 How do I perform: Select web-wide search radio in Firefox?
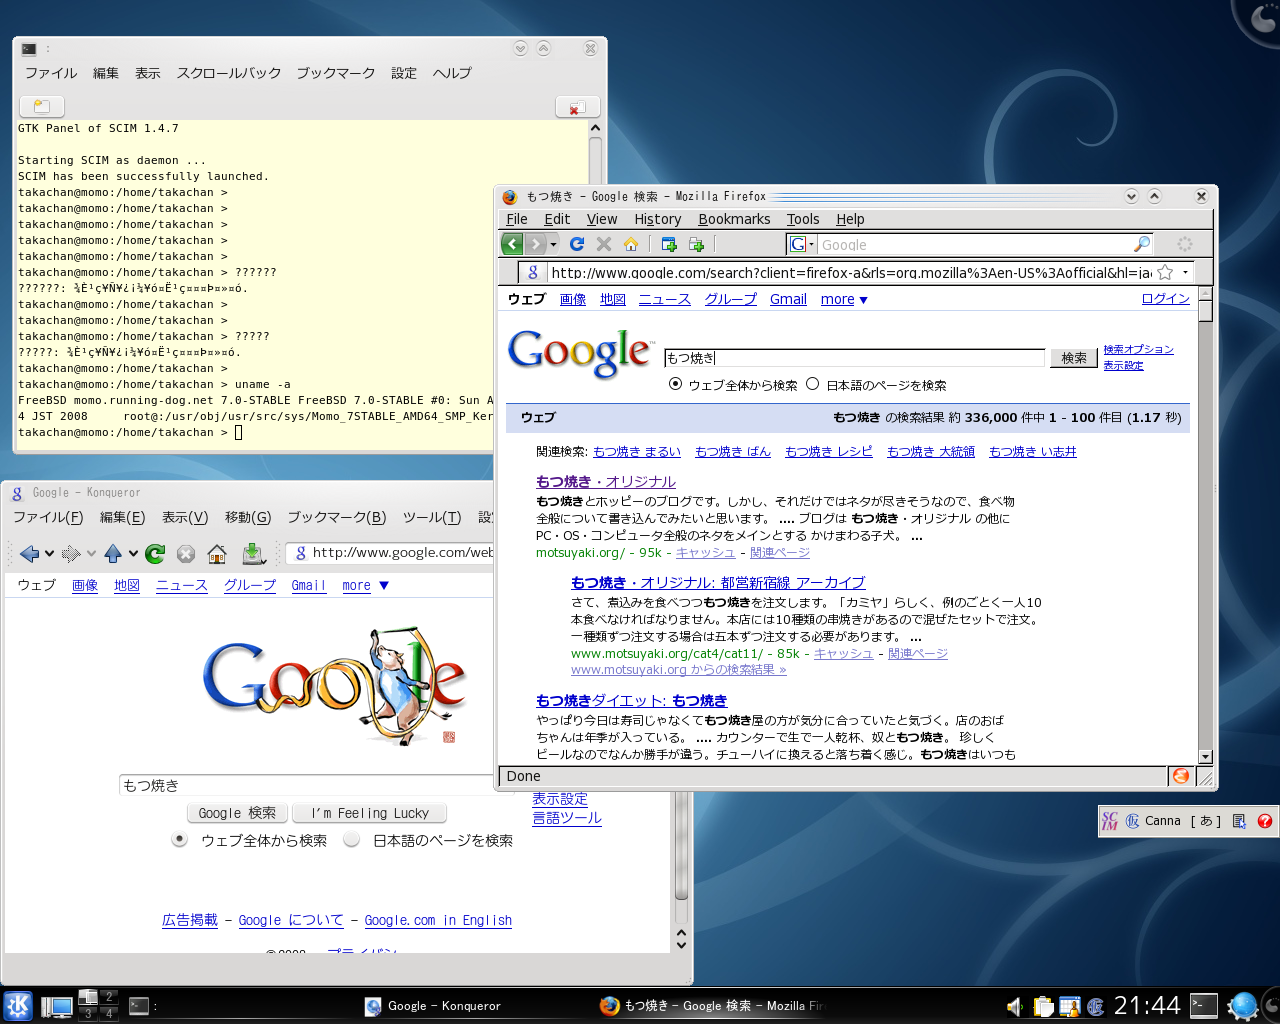point(675,384)
